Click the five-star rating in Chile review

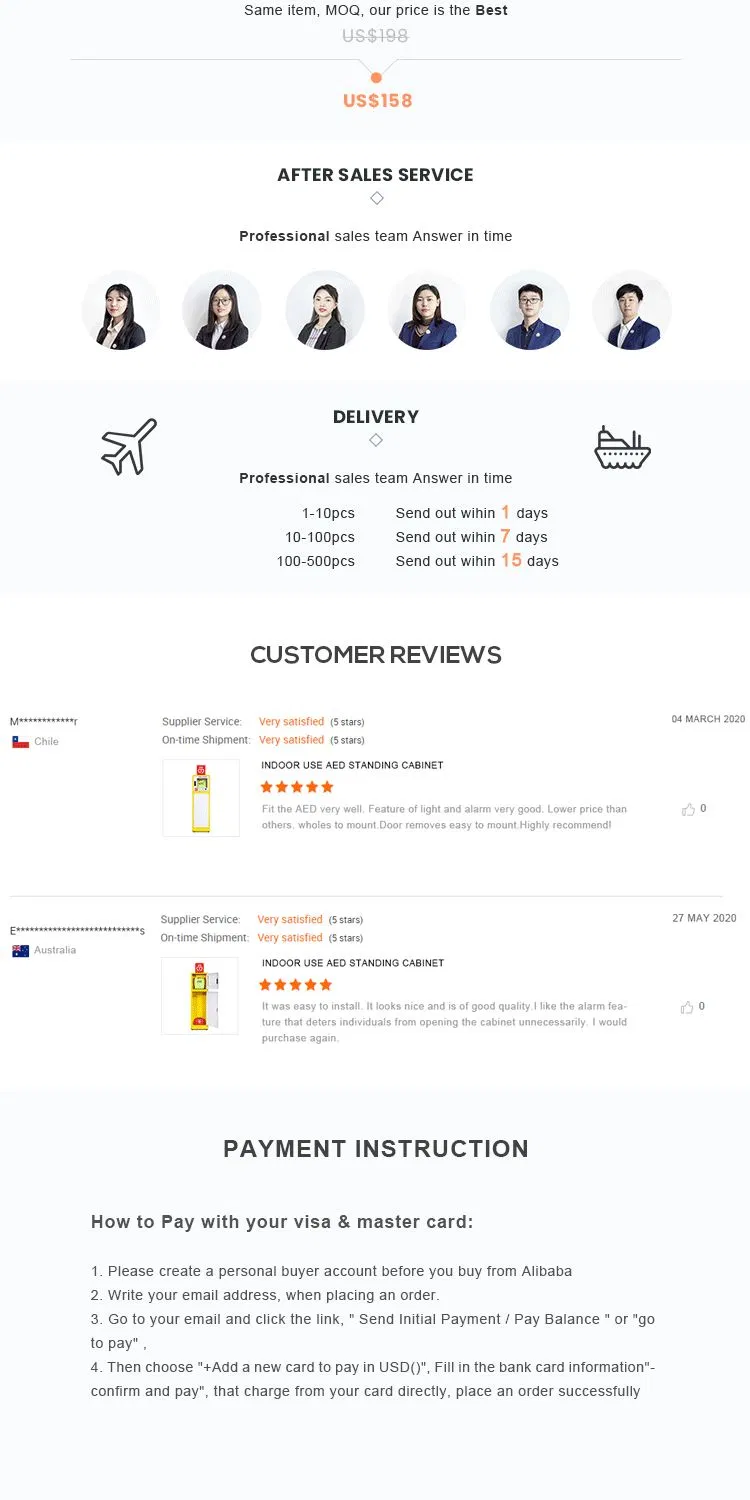click(x=296, y=787)
